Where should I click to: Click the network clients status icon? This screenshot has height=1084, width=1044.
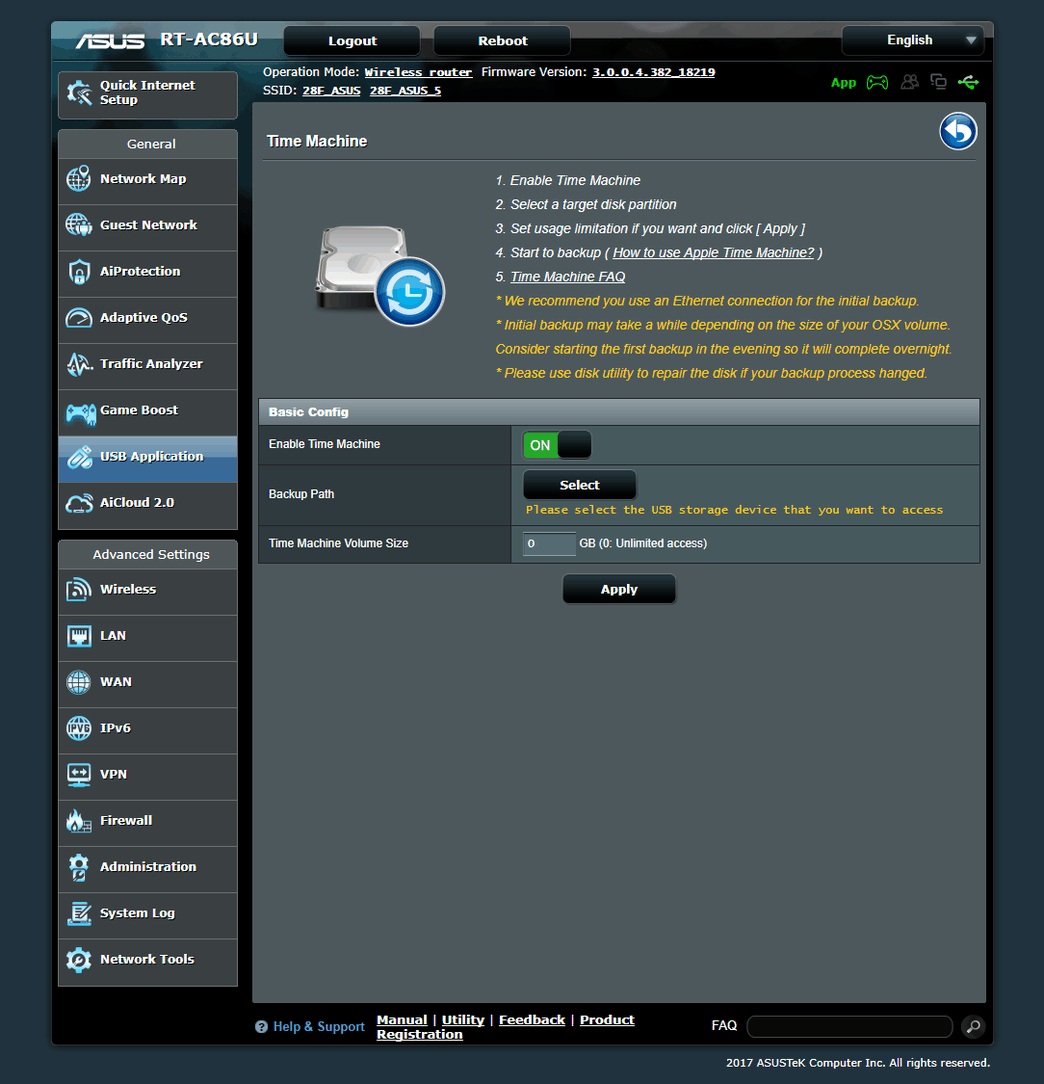(938, 82)
